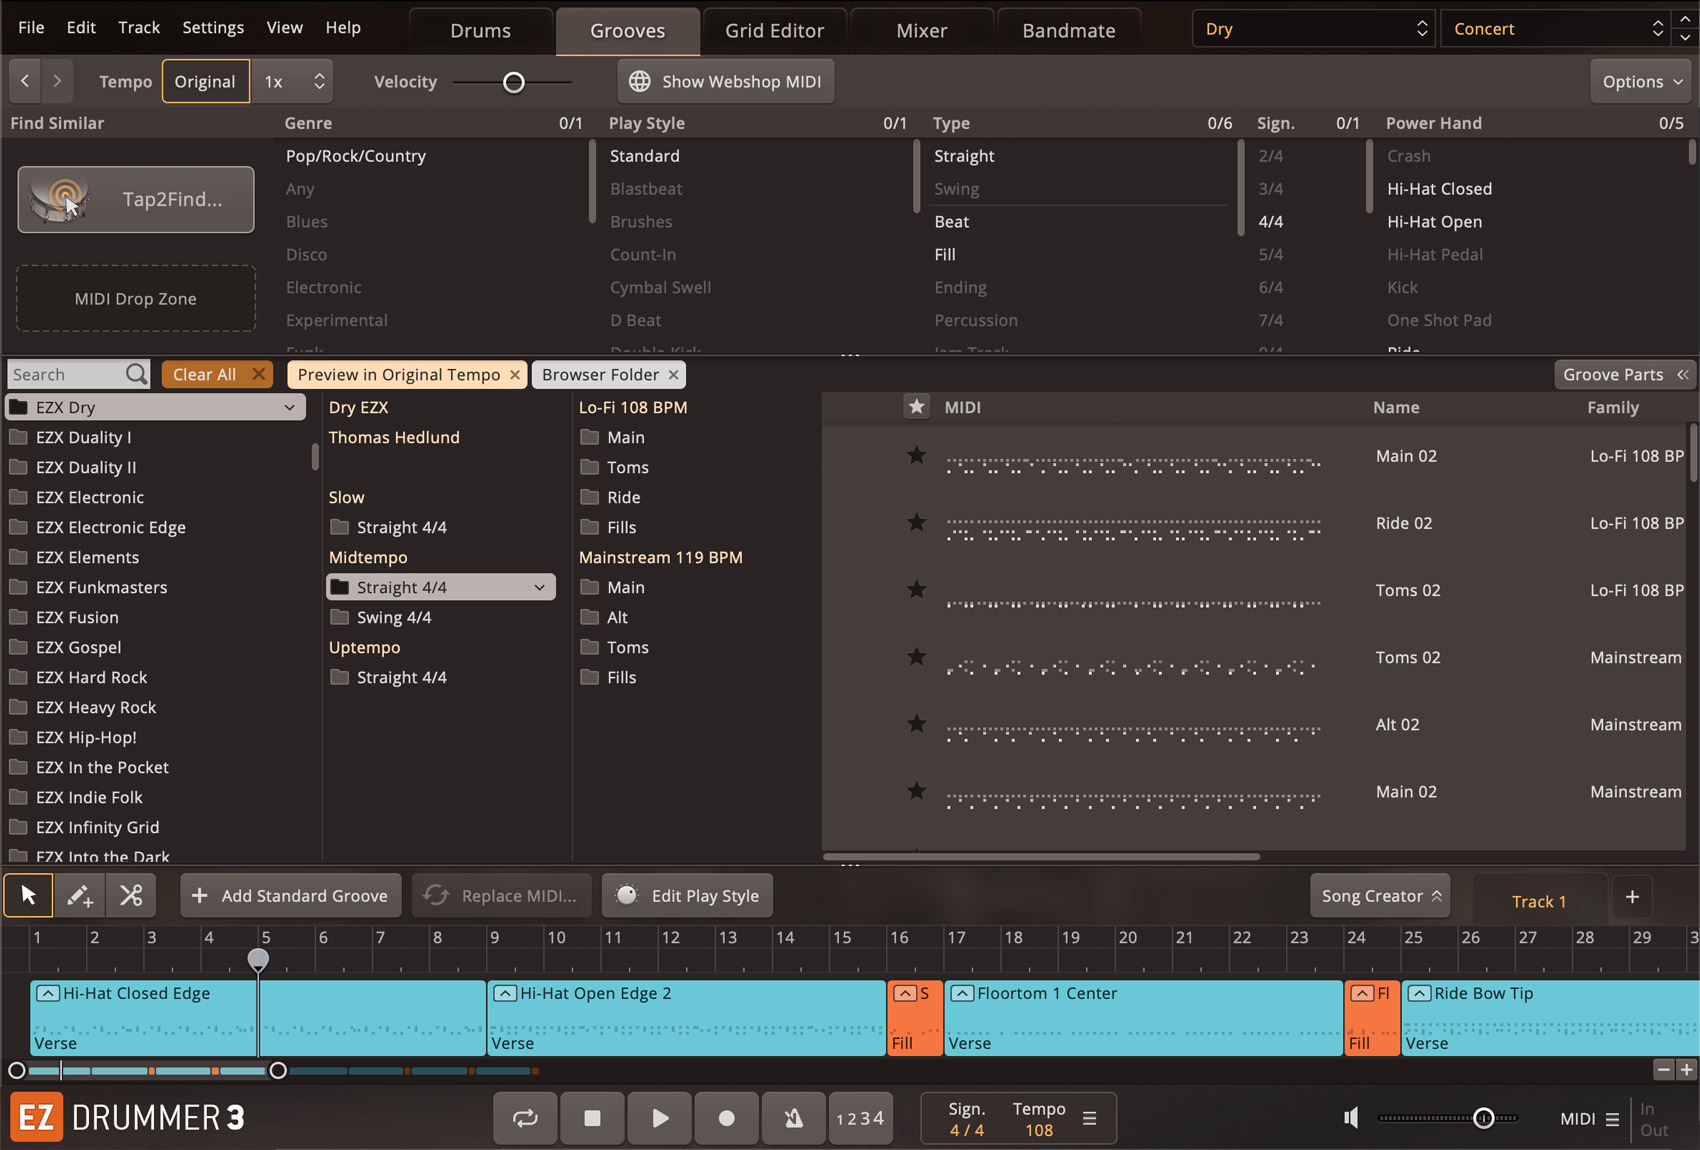This screenshot has height=1150, width=1700.
Task: Click the Record button
Action: click(x=727, y=1118)
